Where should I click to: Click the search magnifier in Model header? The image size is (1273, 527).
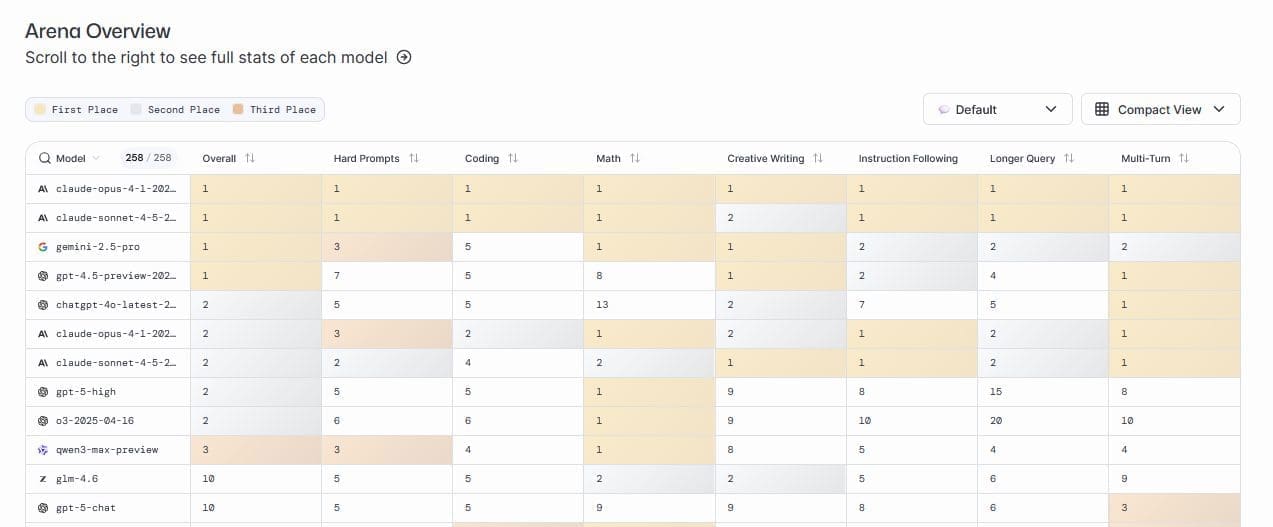coord(45,158)
